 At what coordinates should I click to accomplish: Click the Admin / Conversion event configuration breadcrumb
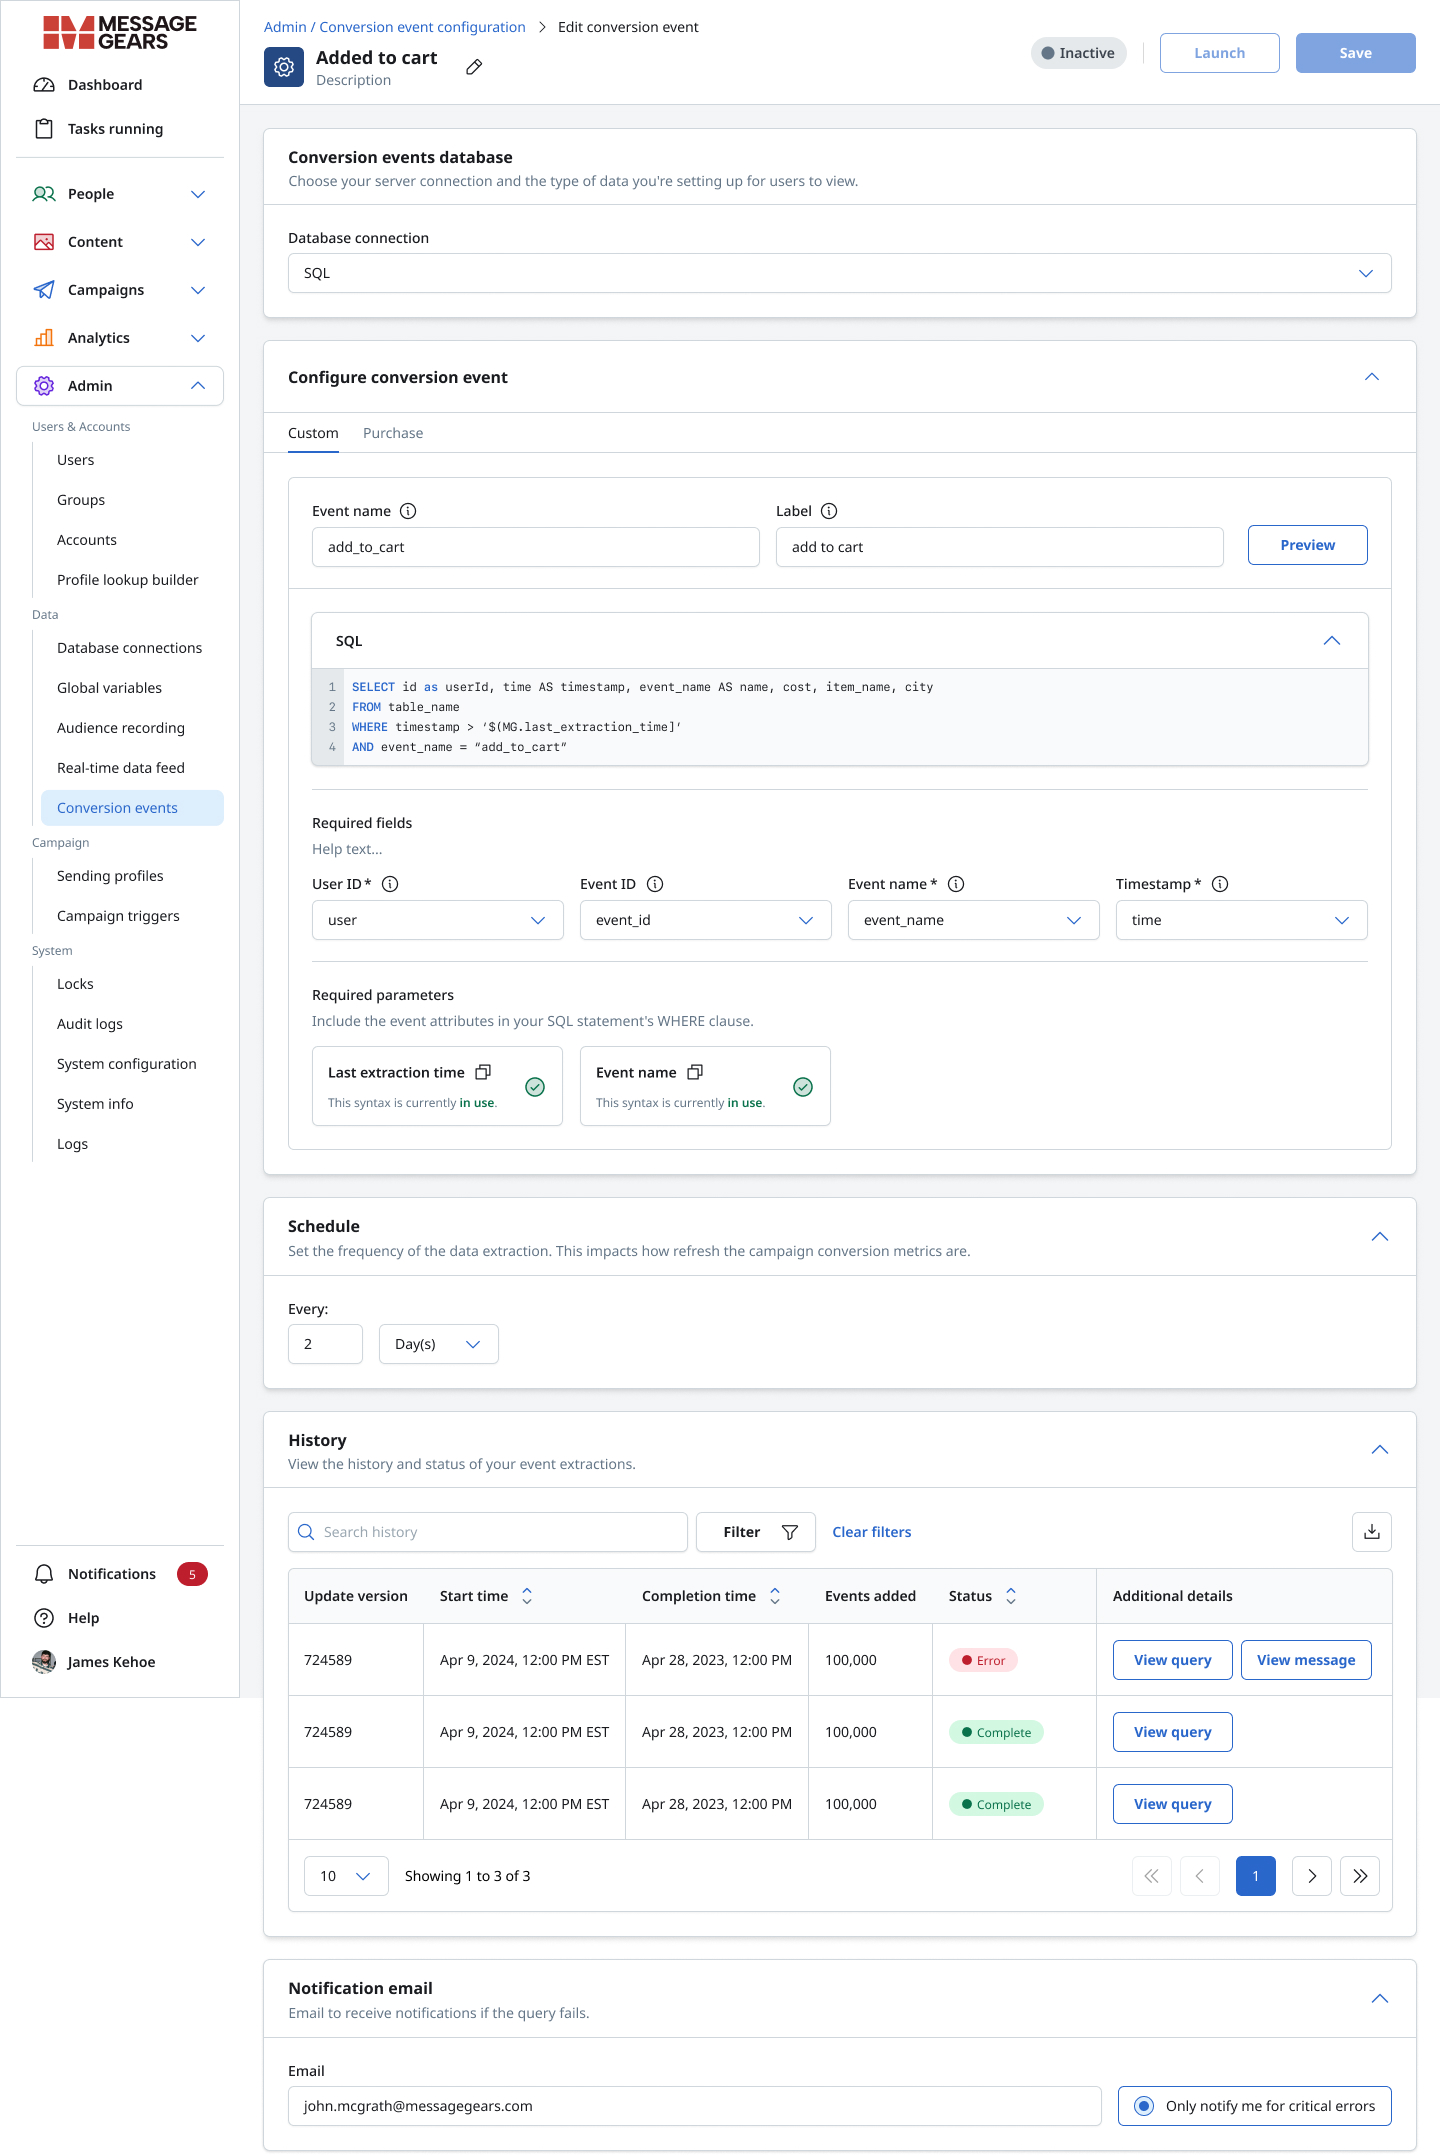click(395, 27)
